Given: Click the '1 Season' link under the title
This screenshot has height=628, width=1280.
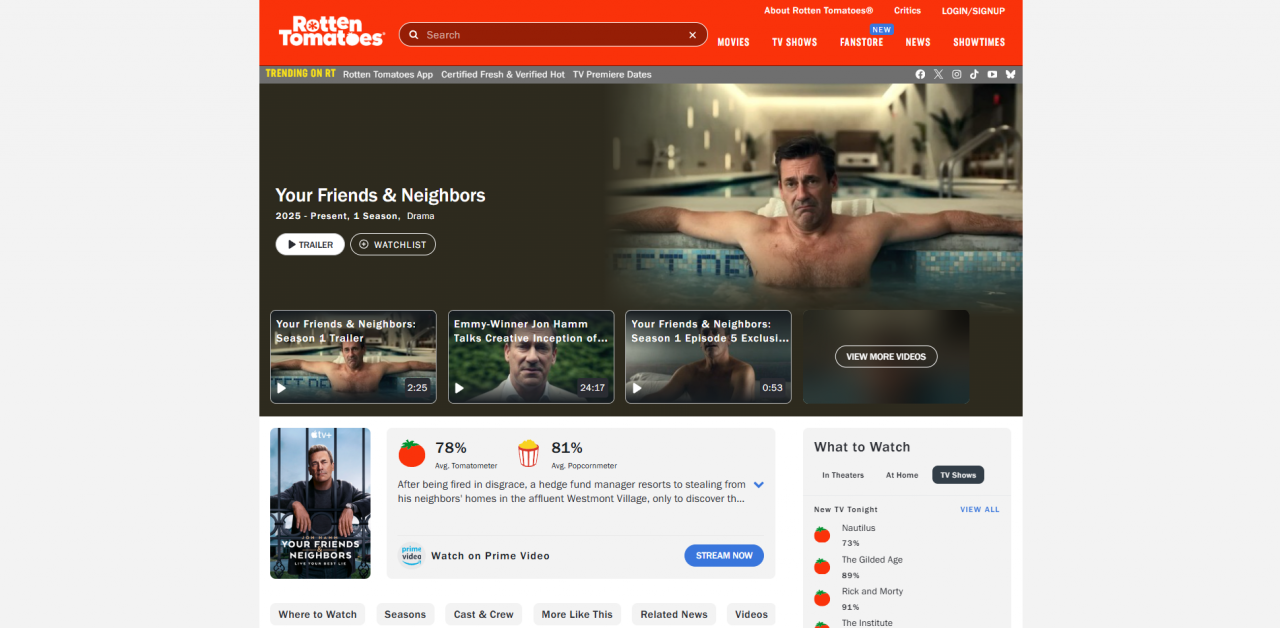Looking at the screenshot, I should pyautogui.click(x=376, y=216).
